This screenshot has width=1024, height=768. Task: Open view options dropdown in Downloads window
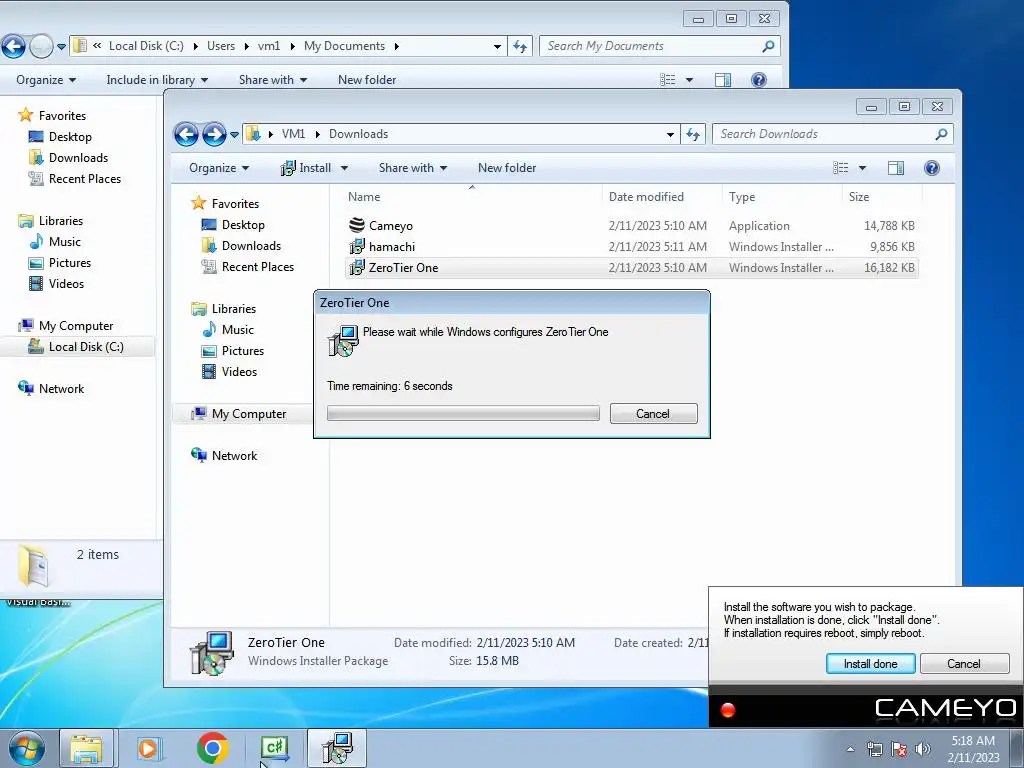pos(862,168)
